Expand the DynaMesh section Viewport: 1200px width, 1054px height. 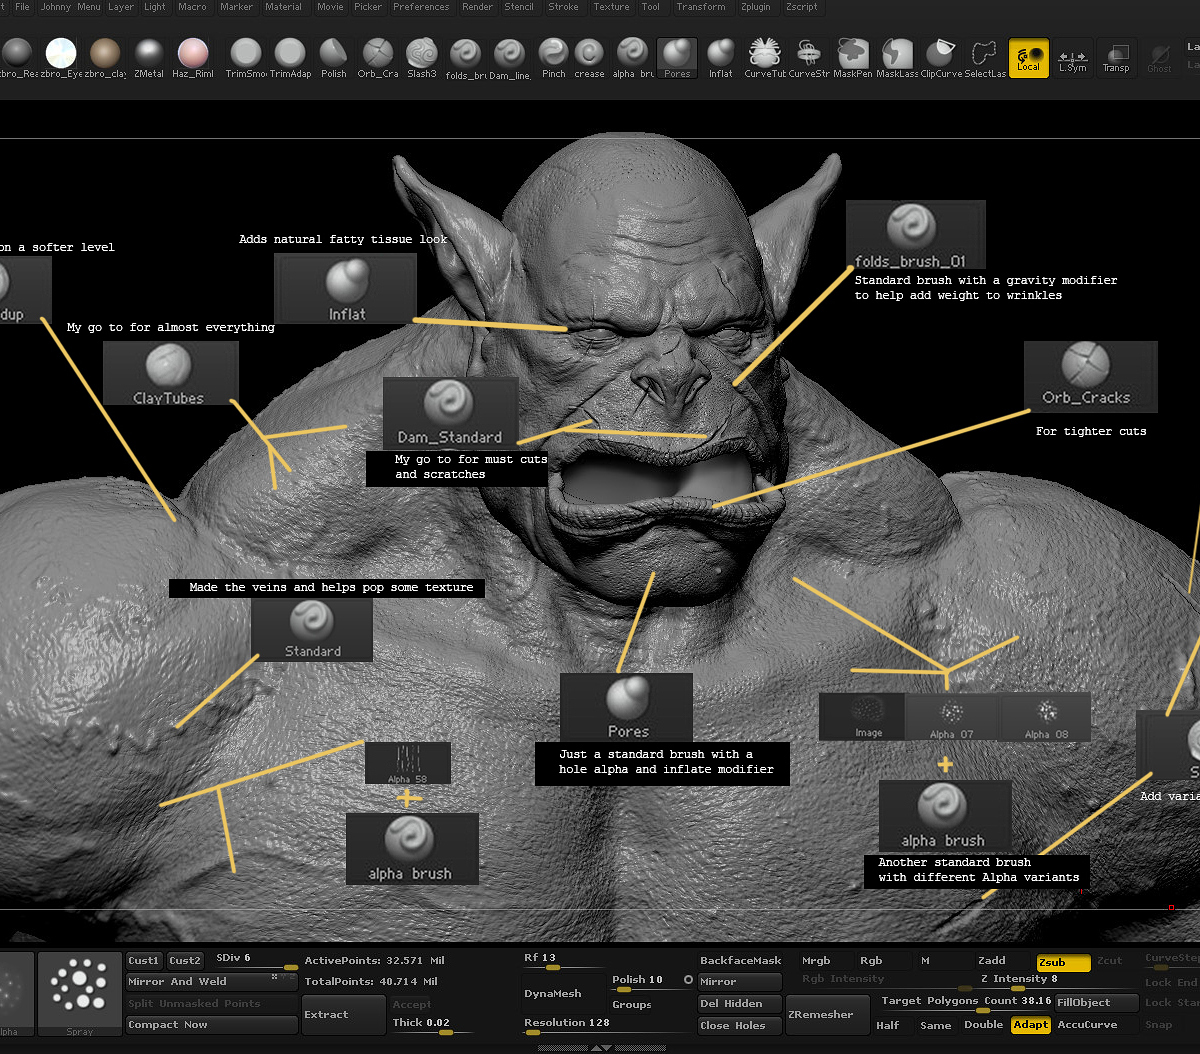point(553,994)
